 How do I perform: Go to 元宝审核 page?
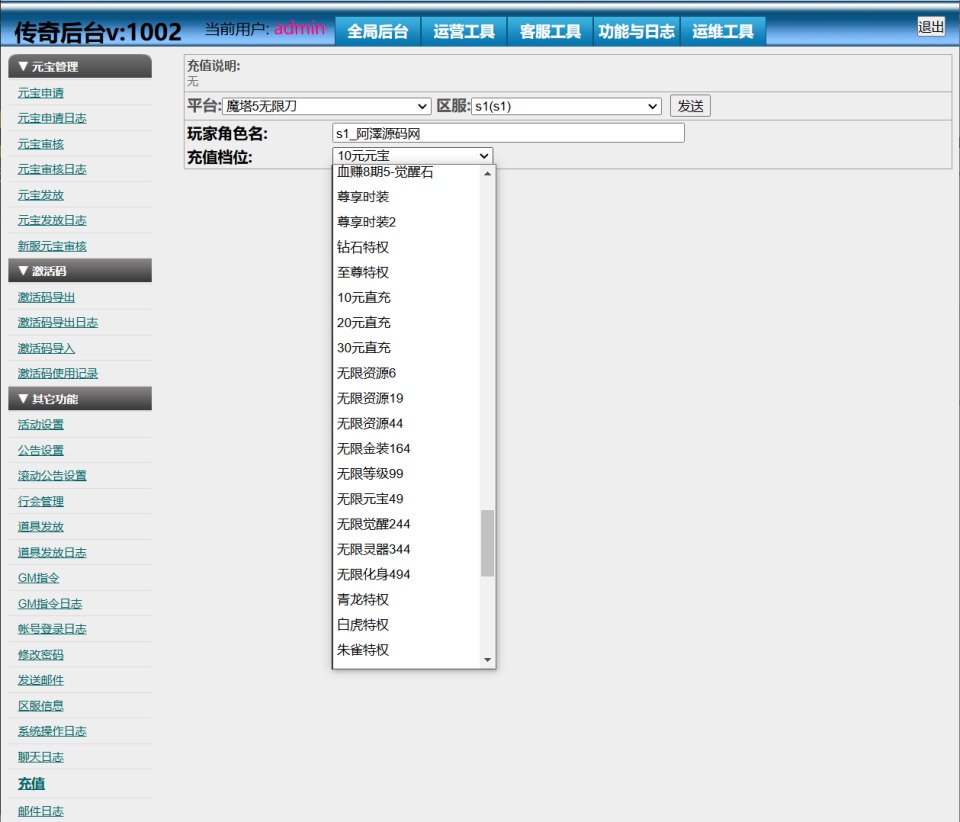coord(41,144)
